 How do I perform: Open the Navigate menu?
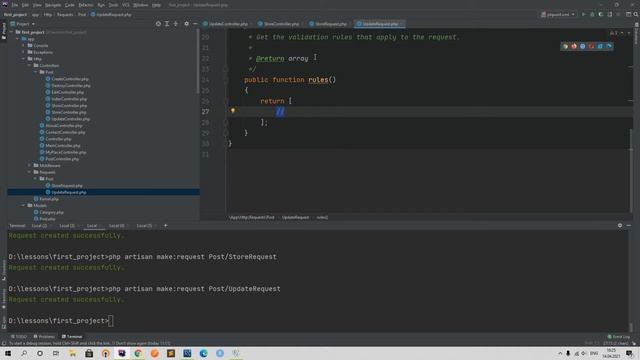pos(53,5)
